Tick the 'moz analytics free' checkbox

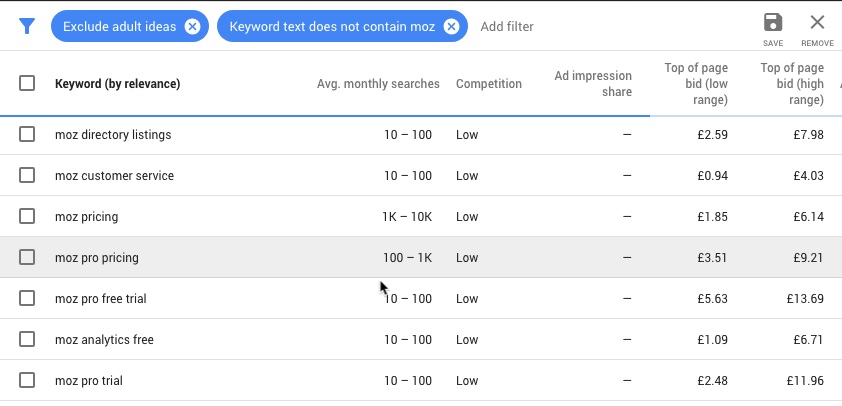point(27,339)
